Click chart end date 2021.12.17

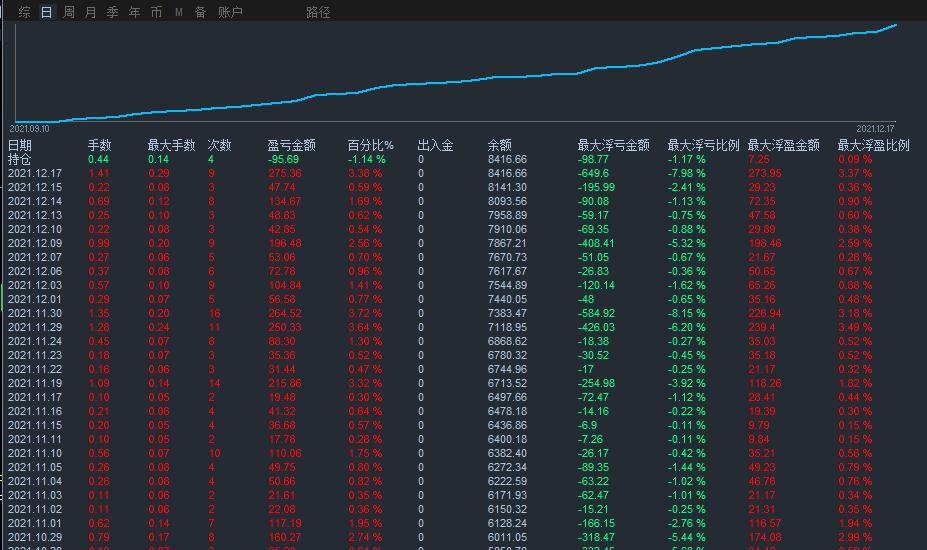tap(875, 128)
